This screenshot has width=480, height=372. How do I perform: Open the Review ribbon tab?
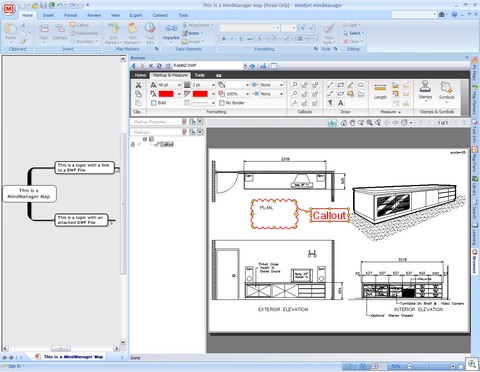pos(94,15)
